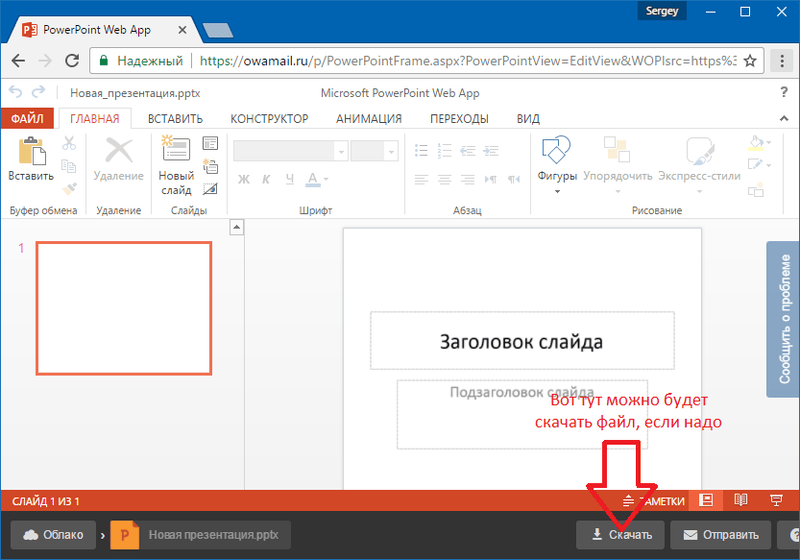
Task: Toggle the Заметки notes pane
Action: click(x=654, y=501)
